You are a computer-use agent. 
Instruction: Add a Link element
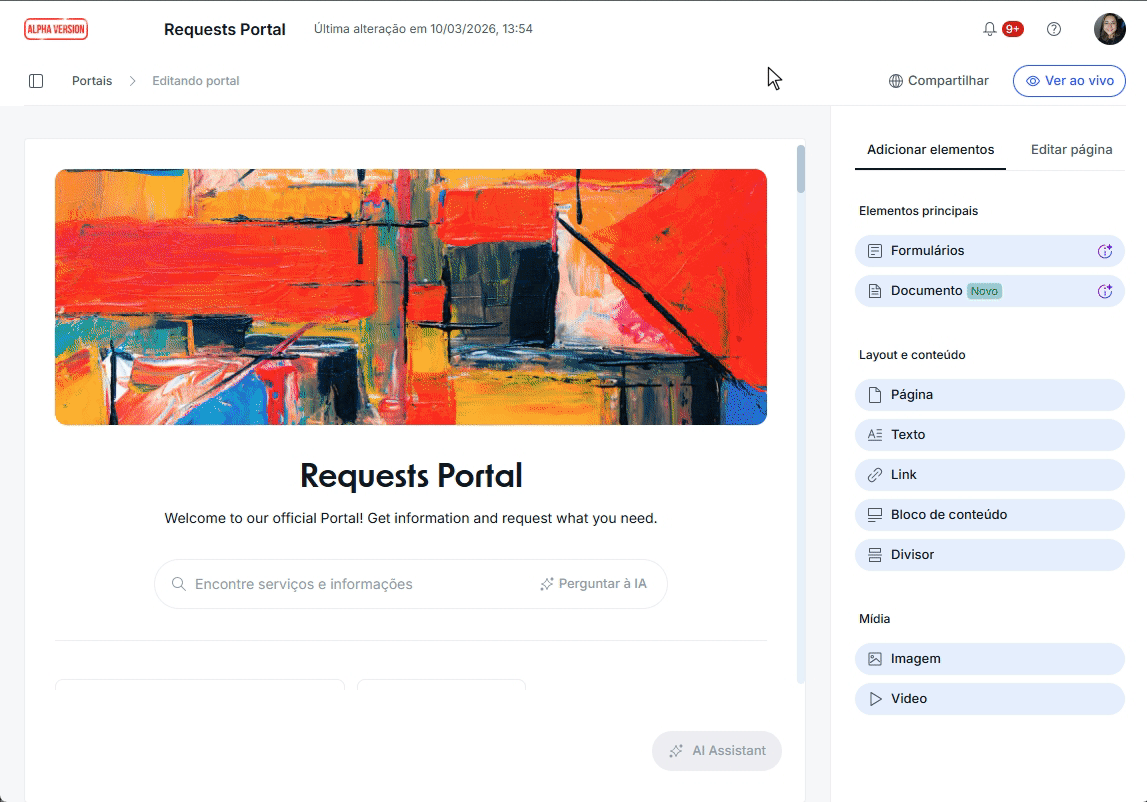989,476
